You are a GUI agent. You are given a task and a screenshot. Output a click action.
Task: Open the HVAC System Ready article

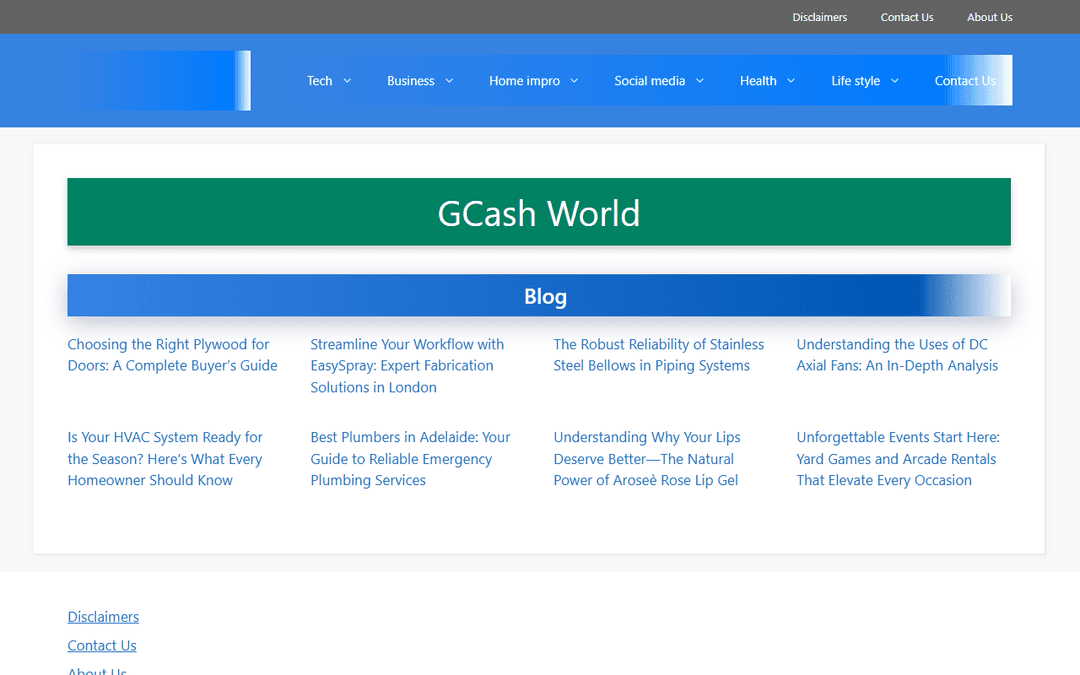tap(165, 459)
